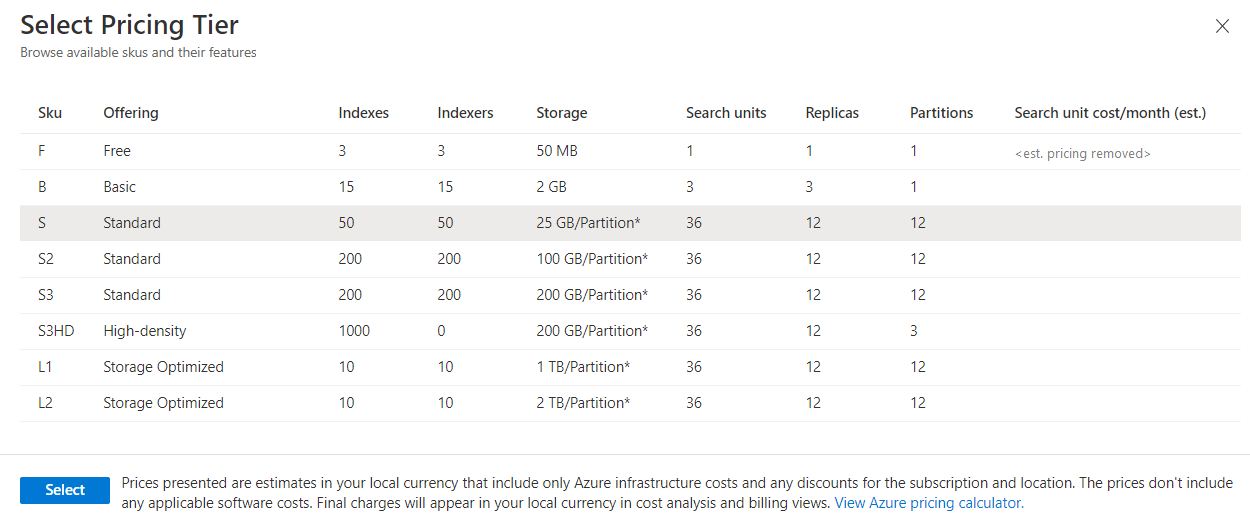Select the S3HD High-density tier
This screenshot has width=1250, height=527.
point(144,331)
